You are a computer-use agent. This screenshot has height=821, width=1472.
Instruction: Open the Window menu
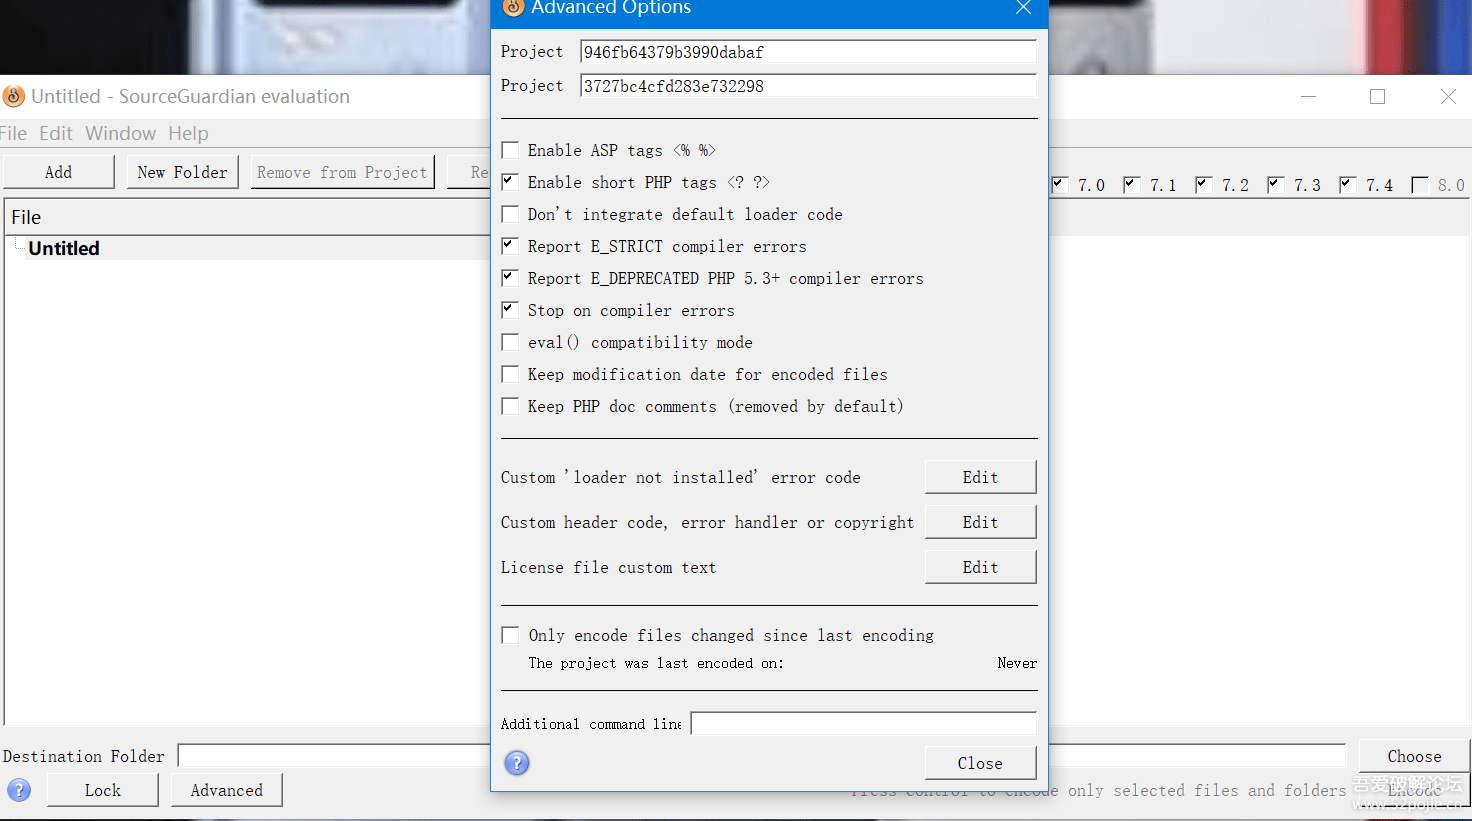[120, 133]
